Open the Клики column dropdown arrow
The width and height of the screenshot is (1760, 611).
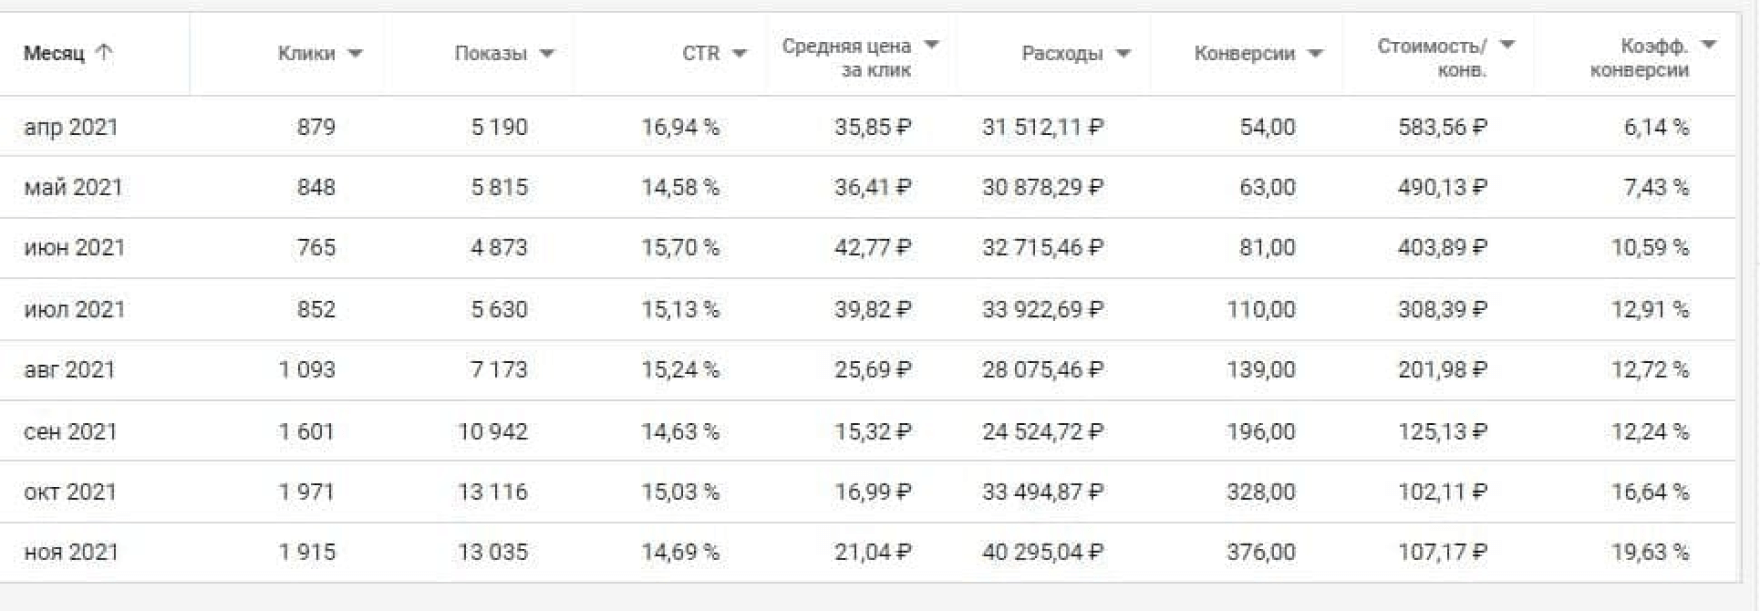(x=355, y=54)
